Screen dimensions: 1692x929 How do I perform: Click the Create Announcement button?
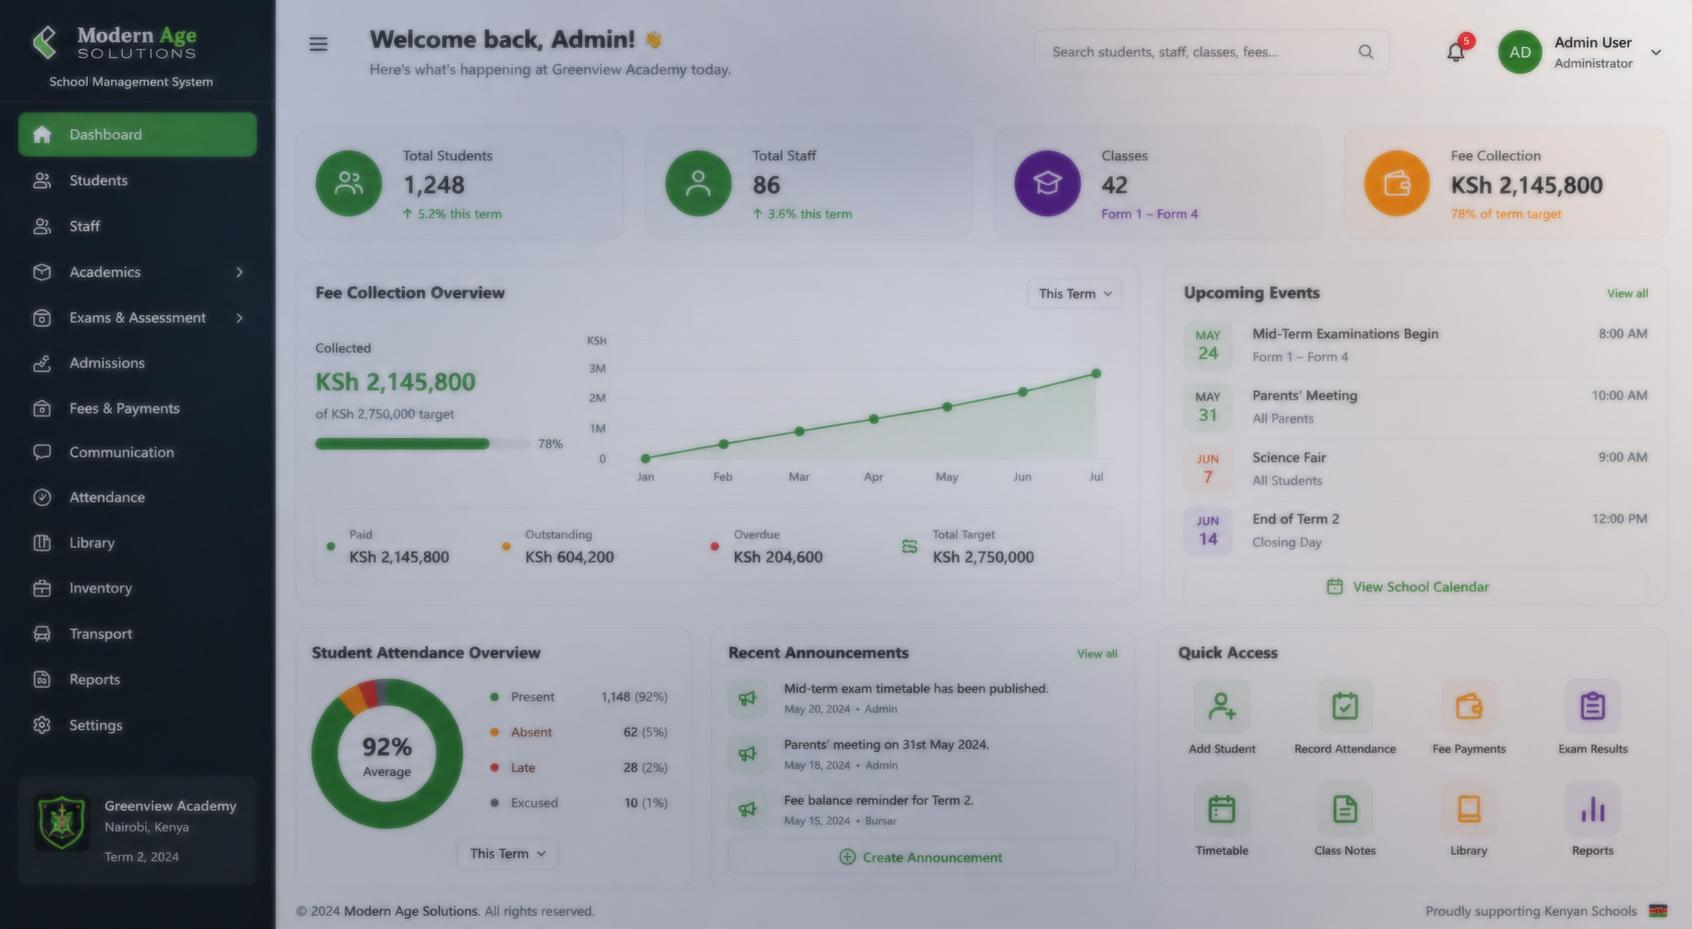[922, 857]
